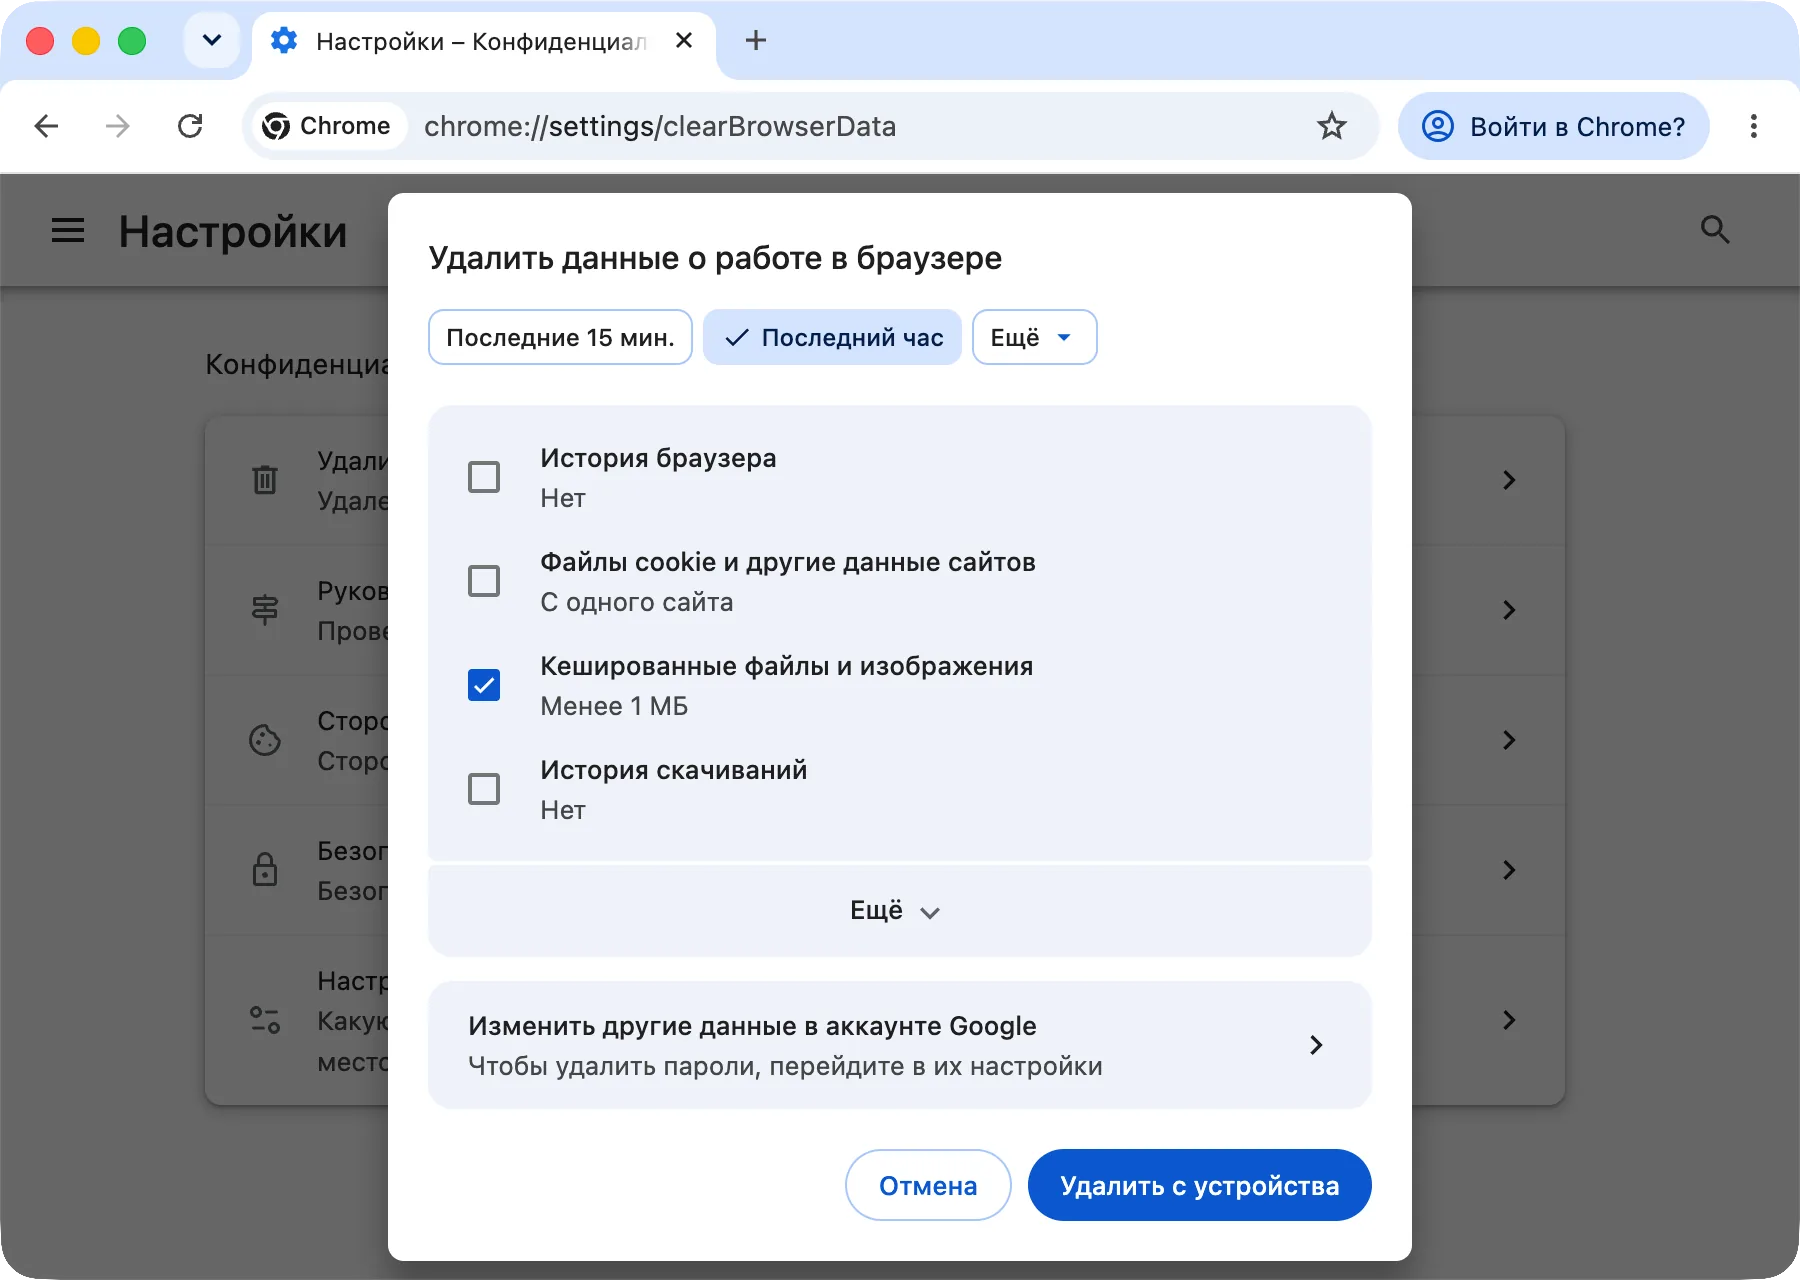Close the Настройки tab

click(684, 41)
